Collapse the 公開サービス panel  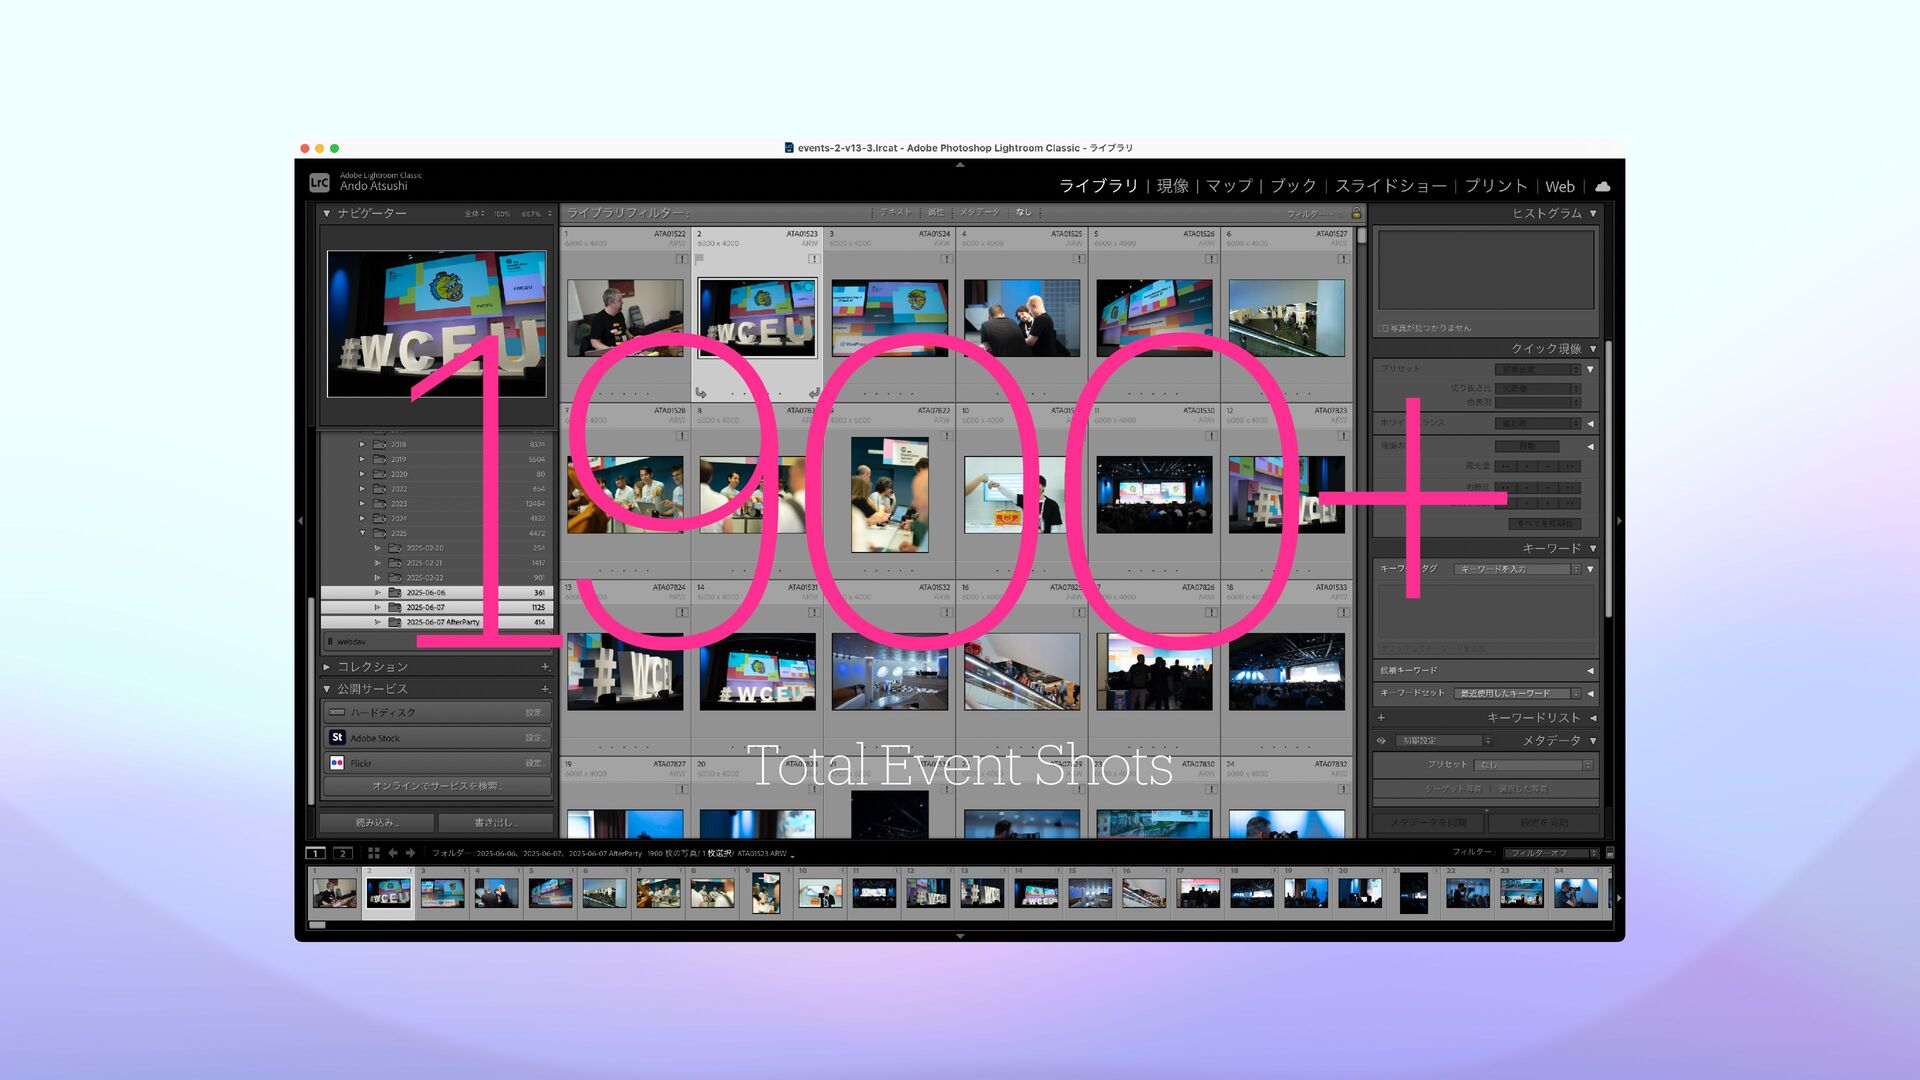[326, 689]
